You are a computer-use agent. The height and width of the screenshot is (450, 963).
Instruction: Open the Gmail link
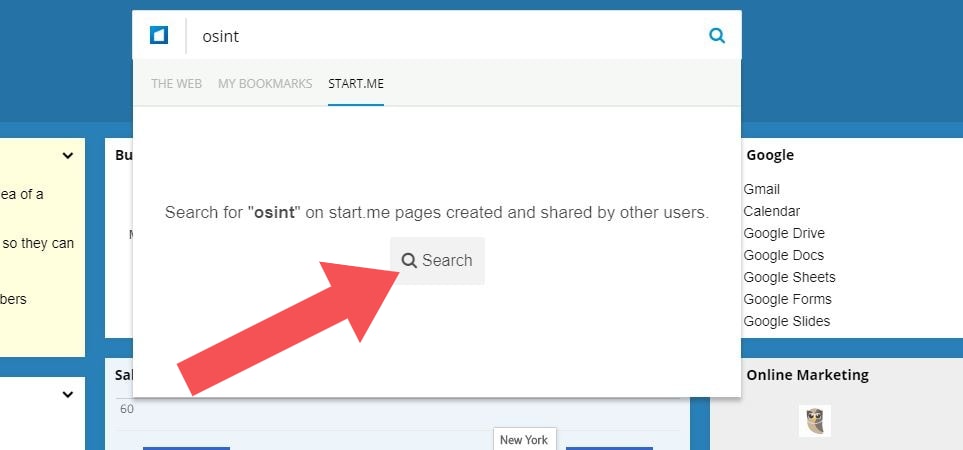click(762, 189)
